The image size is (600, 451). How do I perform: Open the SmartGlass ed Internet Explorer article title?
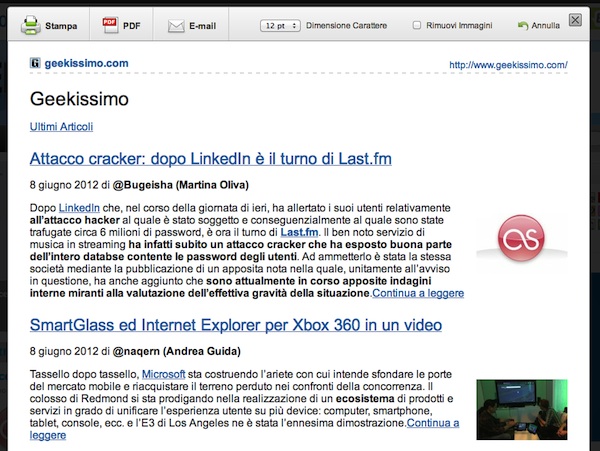(236, 325)
